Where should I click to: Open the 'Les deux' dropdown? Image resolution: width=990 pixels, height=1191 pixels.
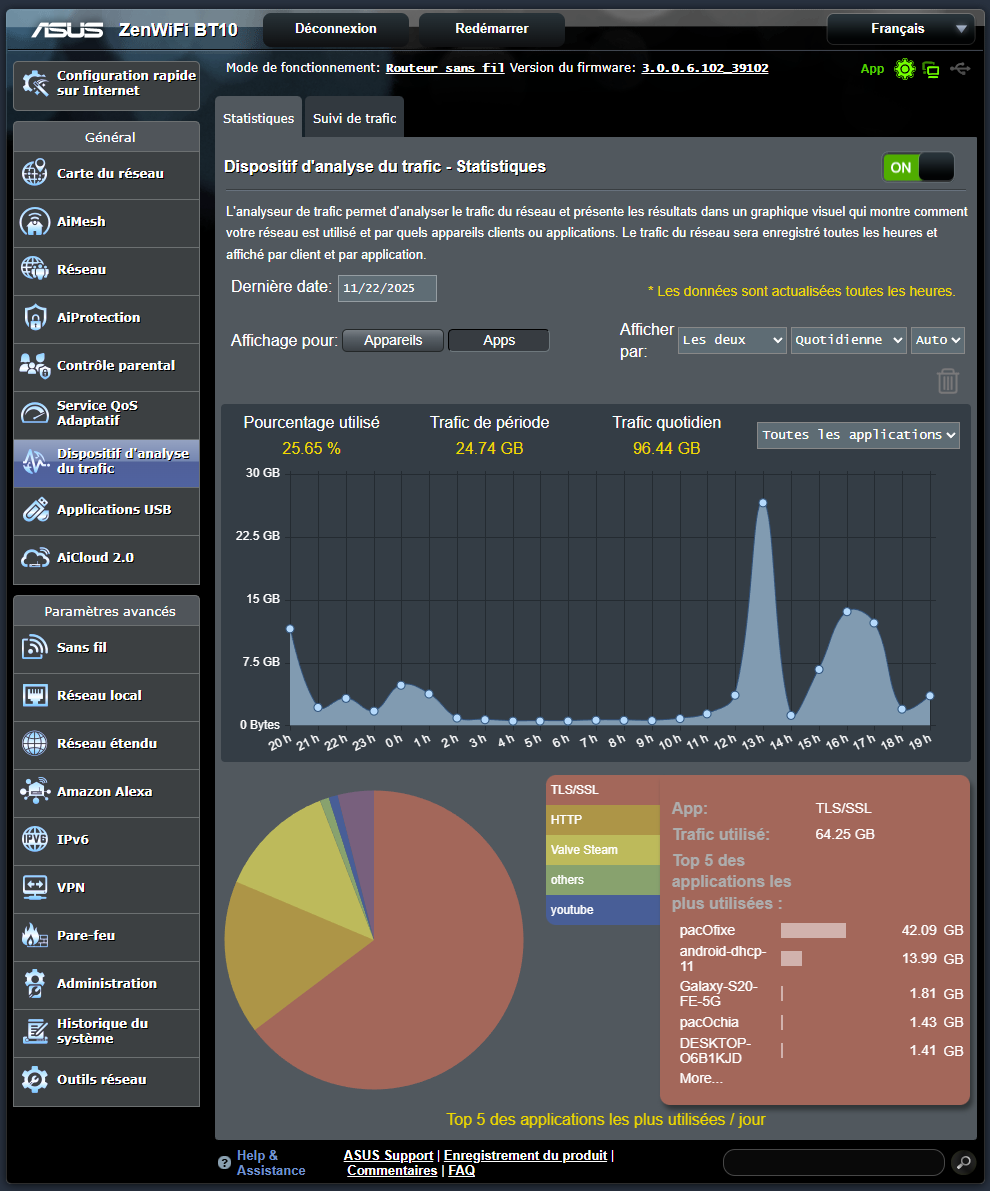(734, 340)
